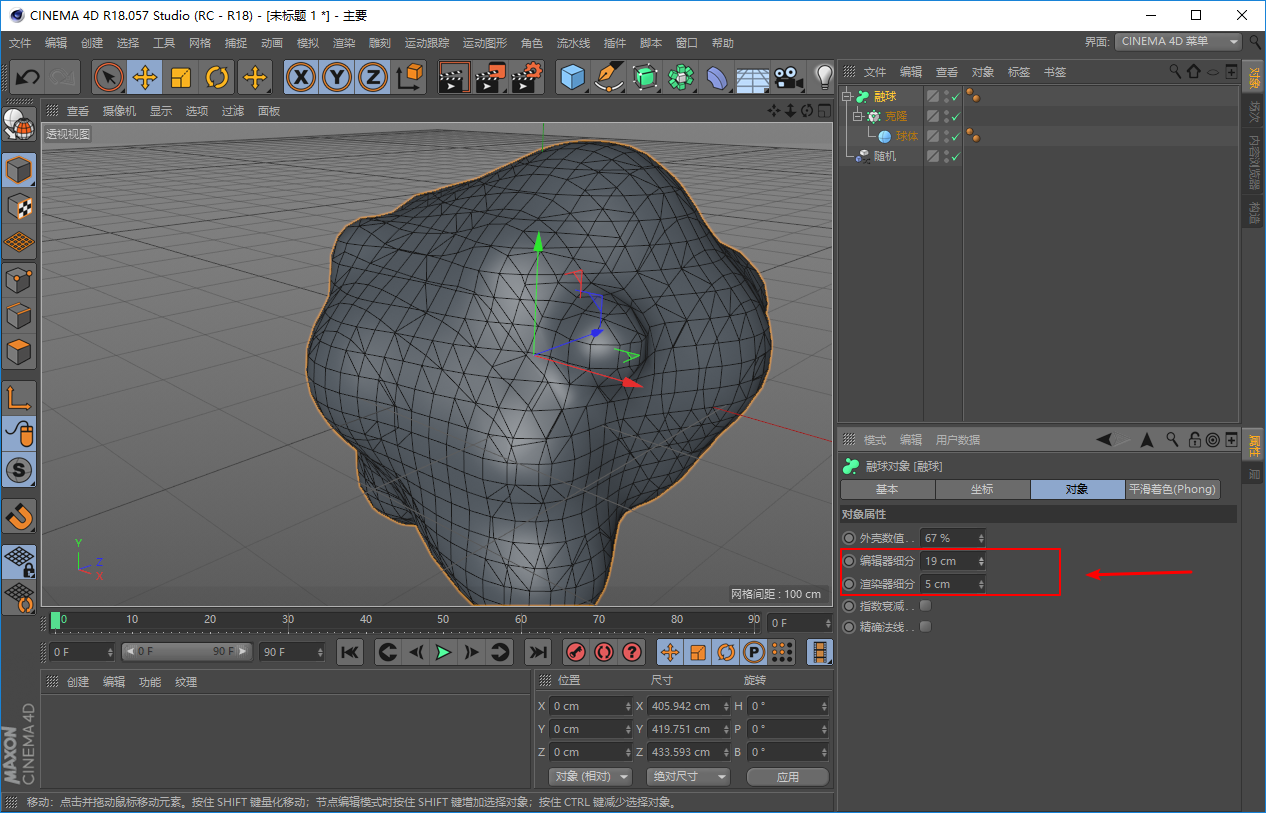Click the 应用 button

click(x=788, y=776)
